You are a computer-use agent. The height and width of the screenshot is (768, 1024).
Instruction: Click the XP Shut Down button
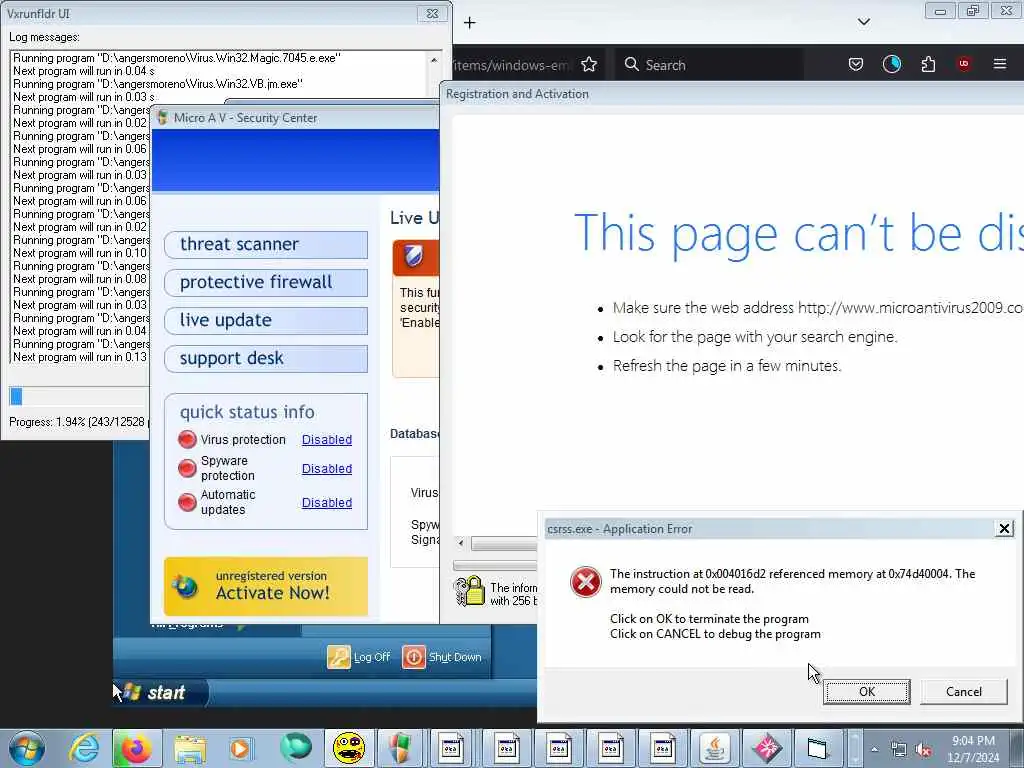point(442,657)
